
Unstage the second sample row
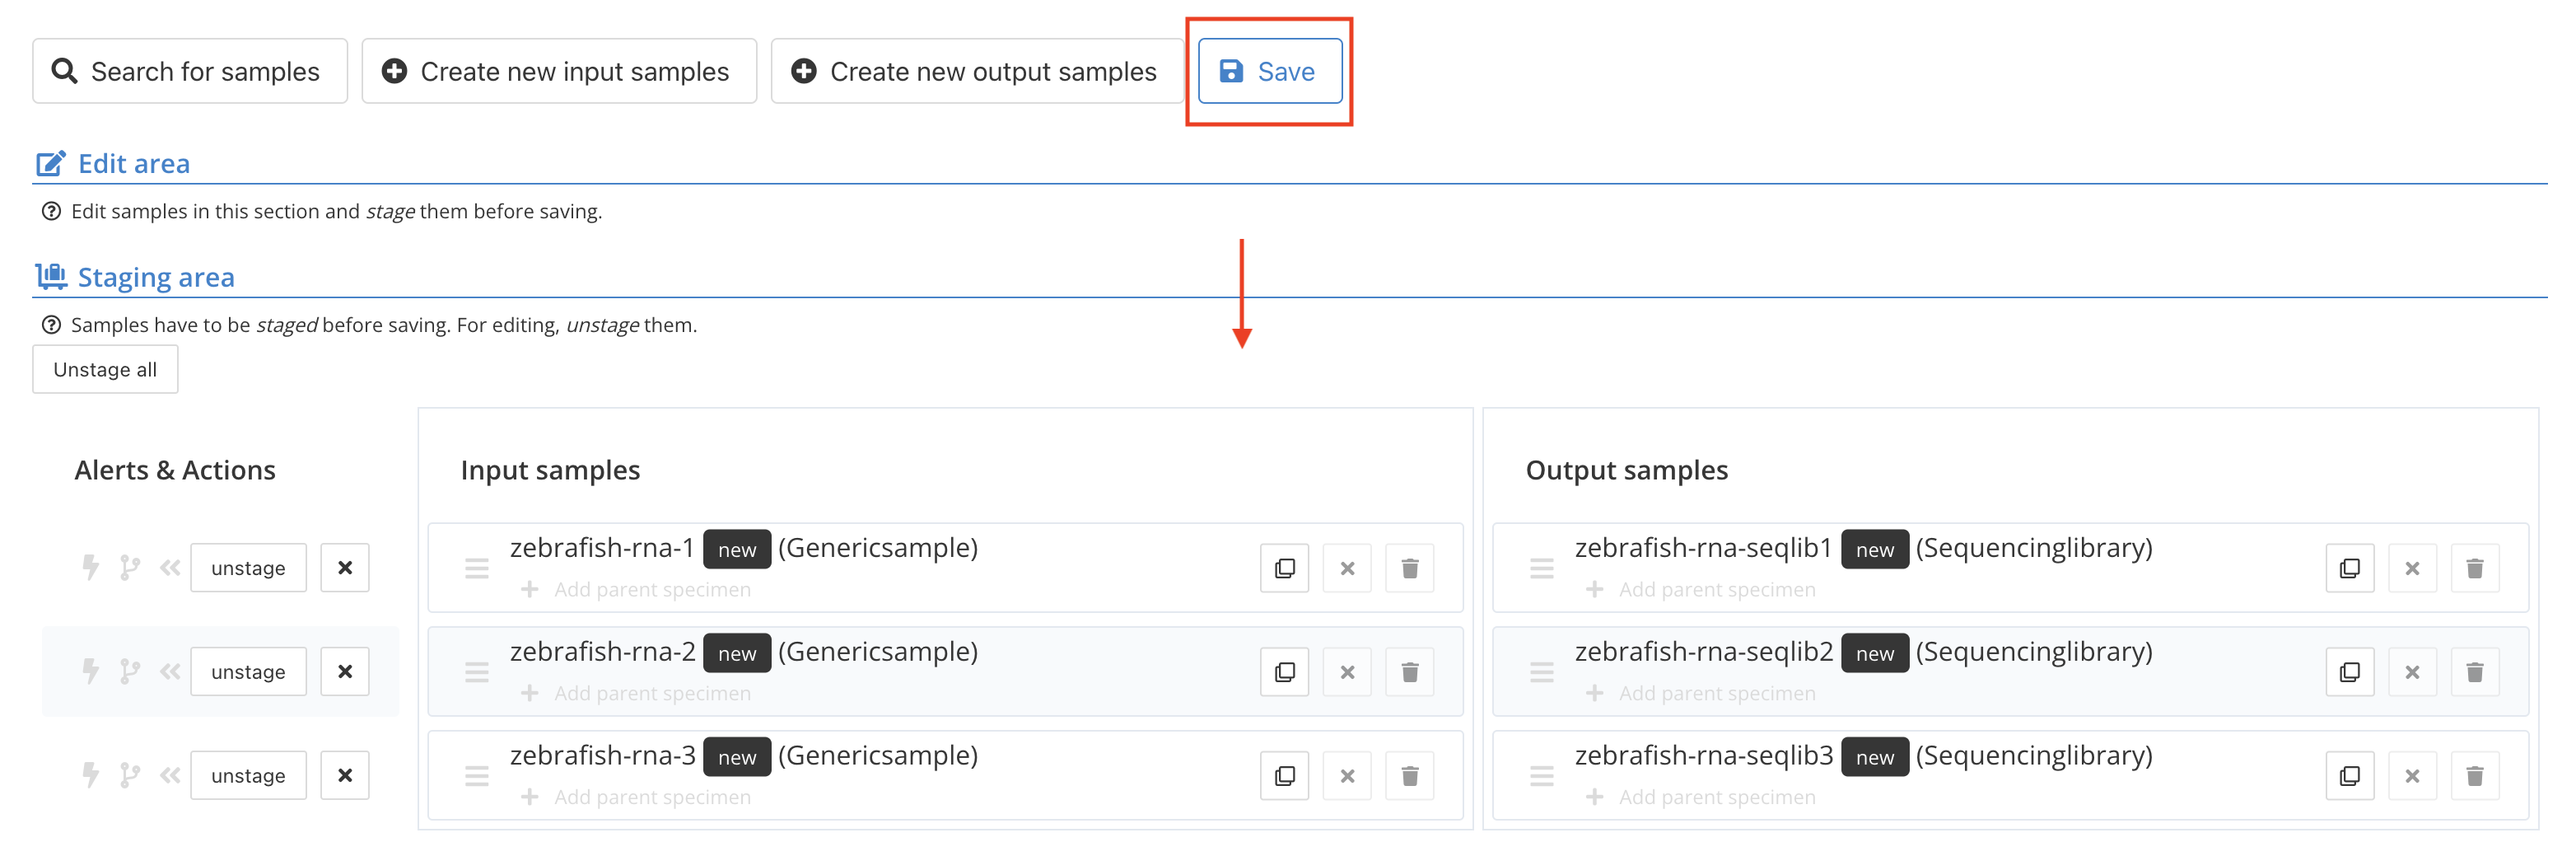tap(248, 672)
